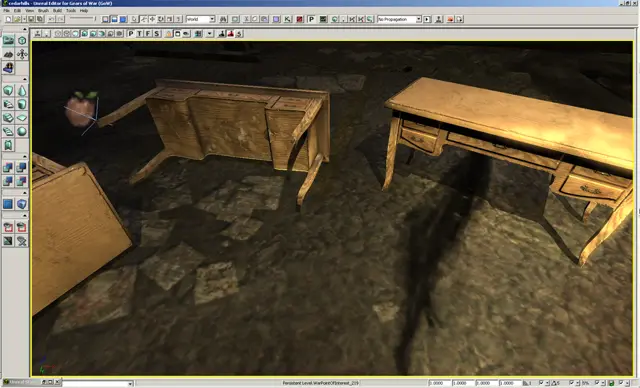640x388 pixels.
Task: Select the Sheet brush builder
Action: [x=22, y=118]
